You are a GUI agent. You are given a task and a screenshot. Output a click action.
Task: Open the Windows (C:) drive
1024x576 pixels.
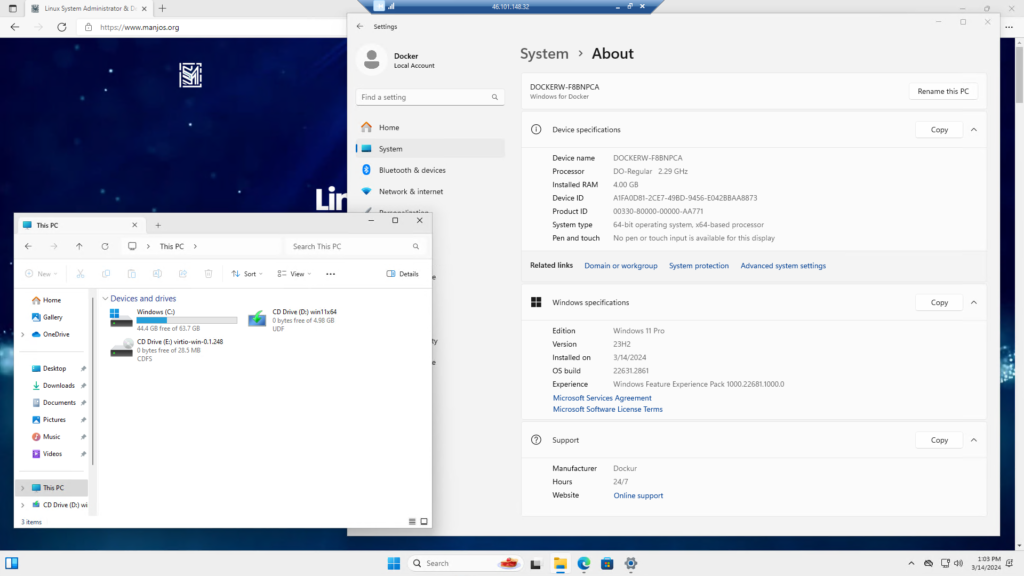point(173,320)
